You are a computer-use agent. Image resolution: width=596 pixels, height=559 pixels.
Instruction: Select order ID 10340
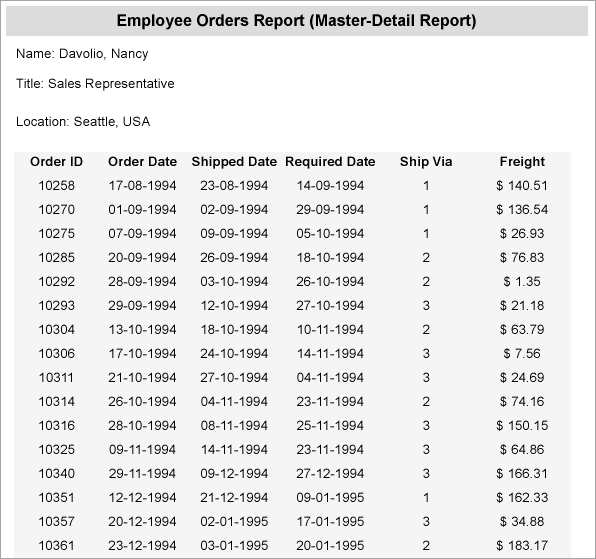pos(57,473)
